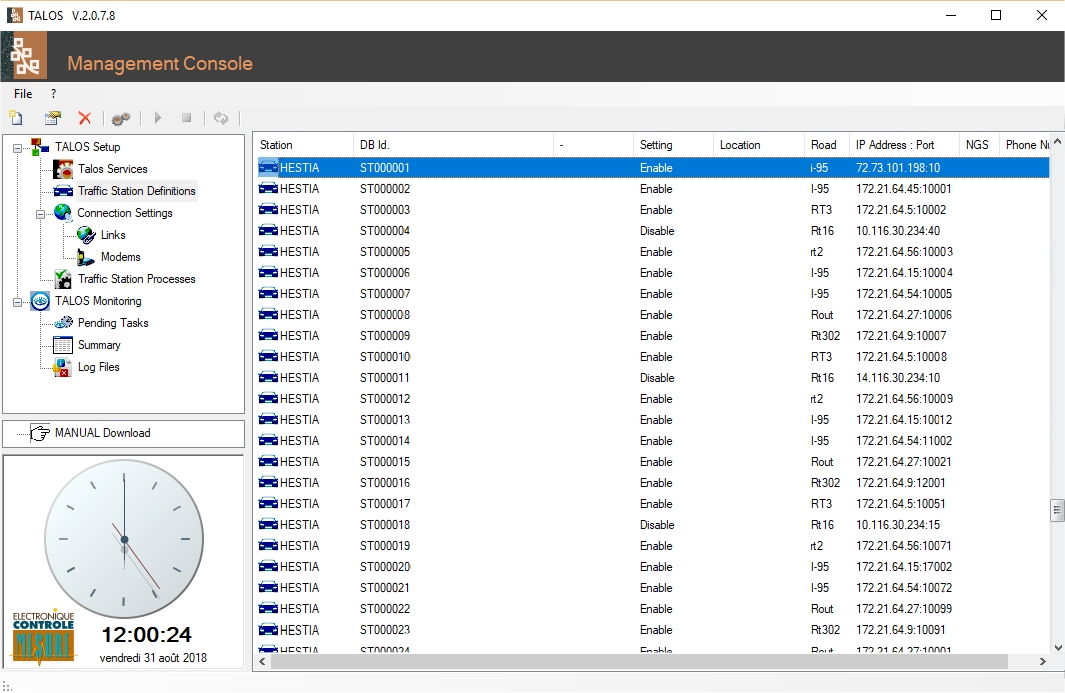Screen dimensions: 1065x693
Task: Click the TALOS Monitoring eye icon
Action: [40, 301]
